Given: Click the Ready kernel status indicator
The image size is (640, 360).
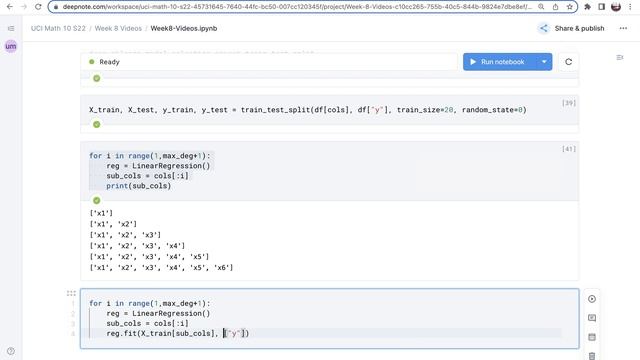Looking at the screenshot, I should (104, 62).
